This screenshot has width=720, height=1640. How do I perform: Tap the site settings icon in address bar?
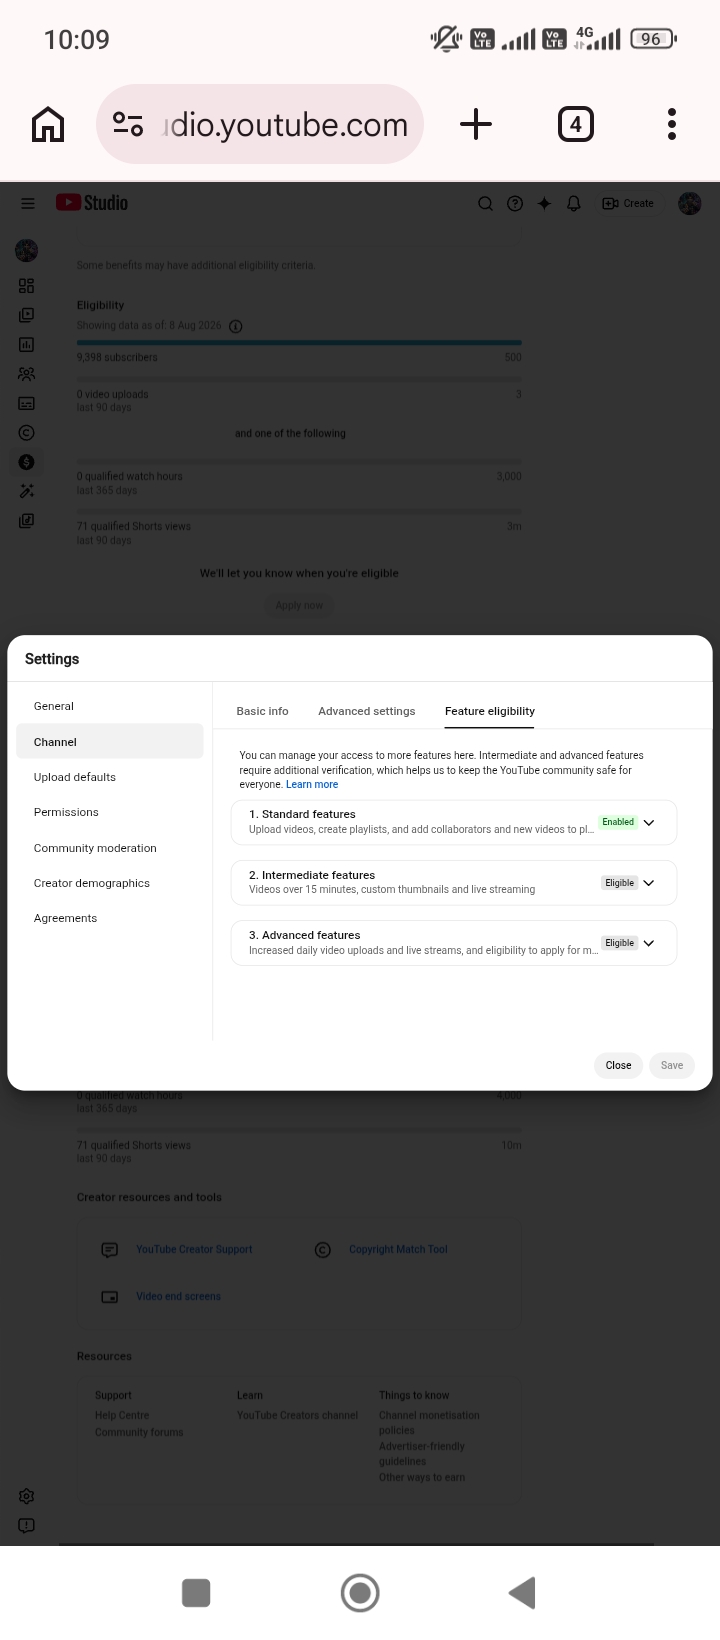click(128, 125)
